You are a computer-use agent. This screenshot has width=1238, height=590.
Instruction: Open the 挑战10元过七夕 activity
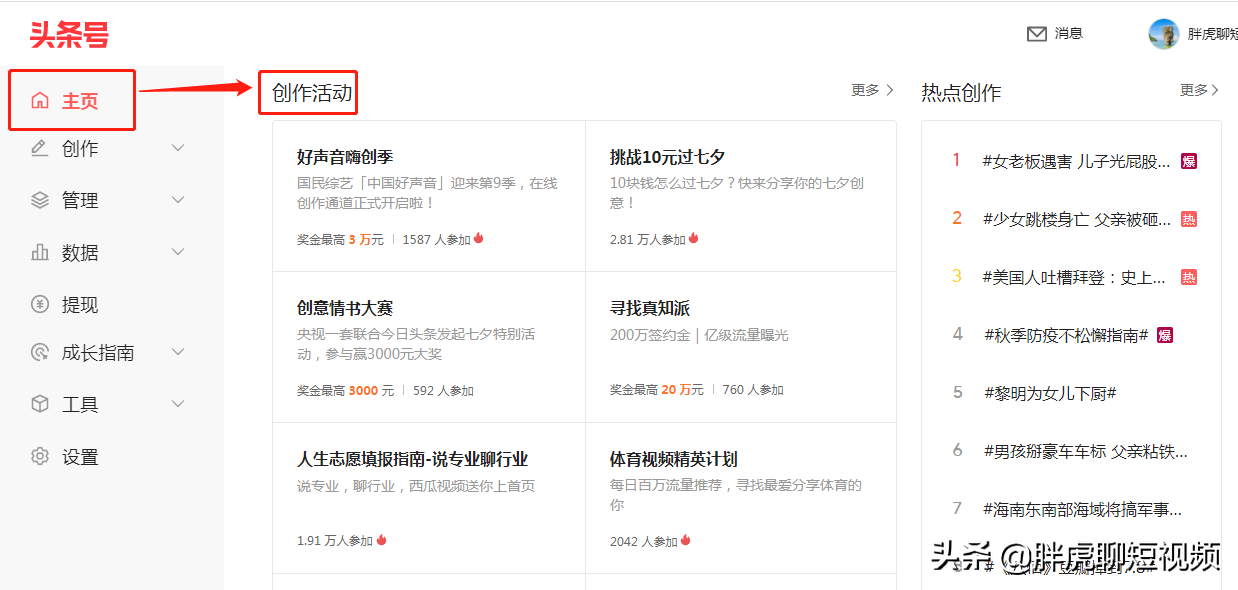[x=667, y=157]
